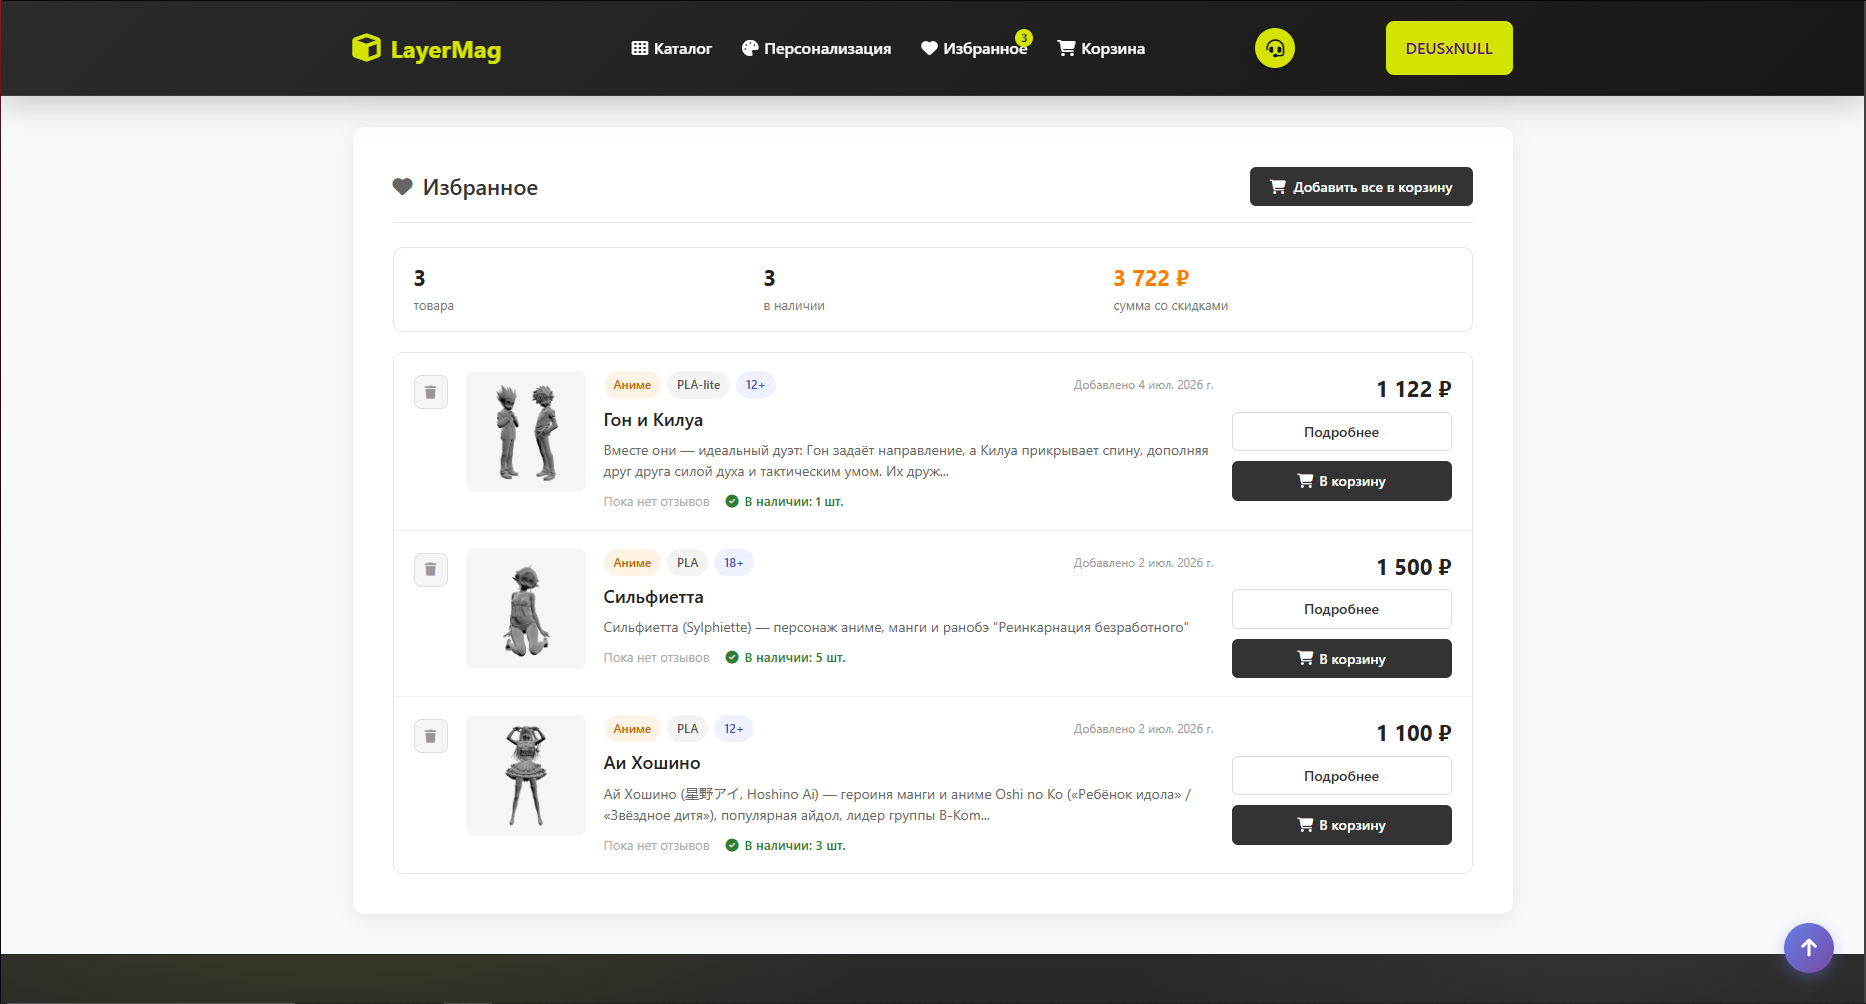Click 12+ tag on Аи Хошино row
This screenshot has height=1004, width=1866.
[x=734, y=729]
